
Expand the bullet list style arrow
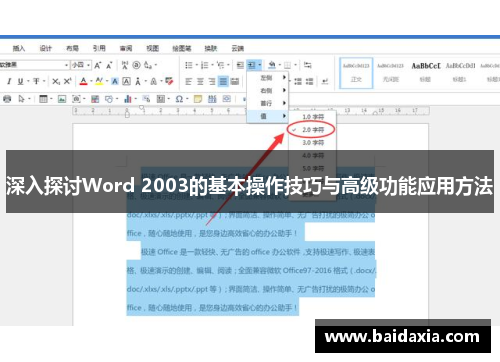(x=196, y=65)
